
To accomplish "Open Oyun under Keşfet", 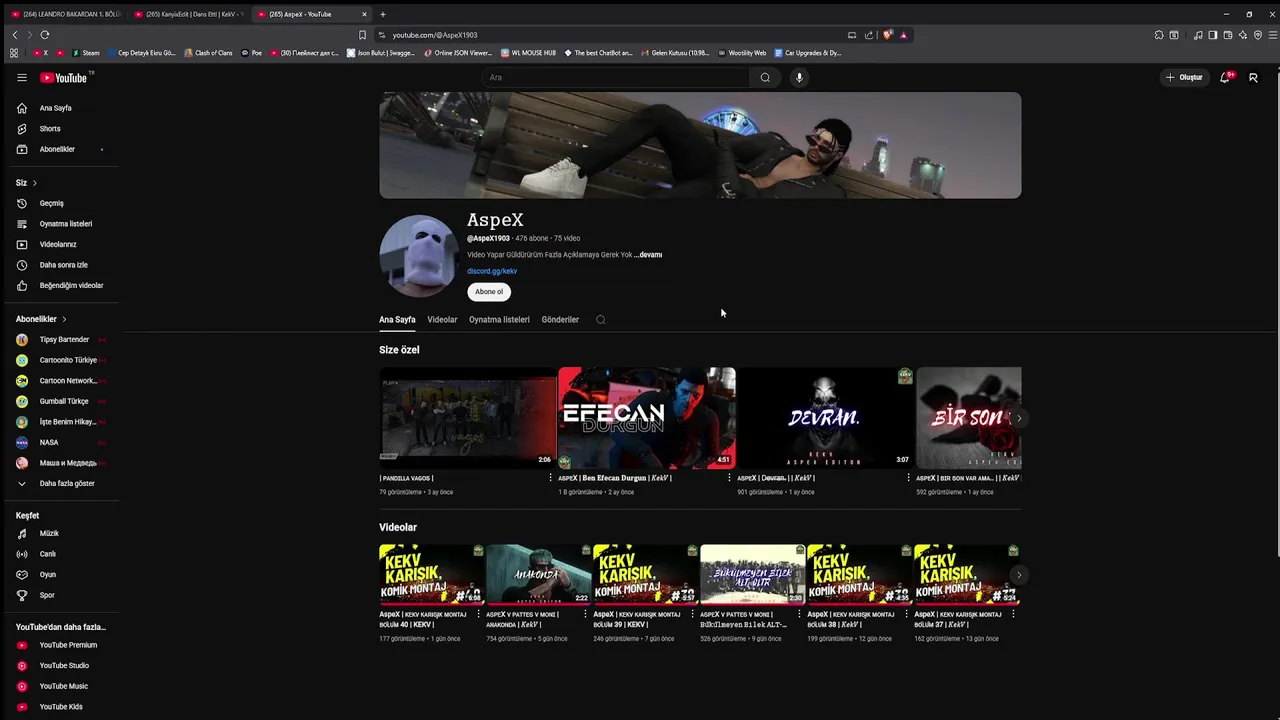I will click(47, 575).
